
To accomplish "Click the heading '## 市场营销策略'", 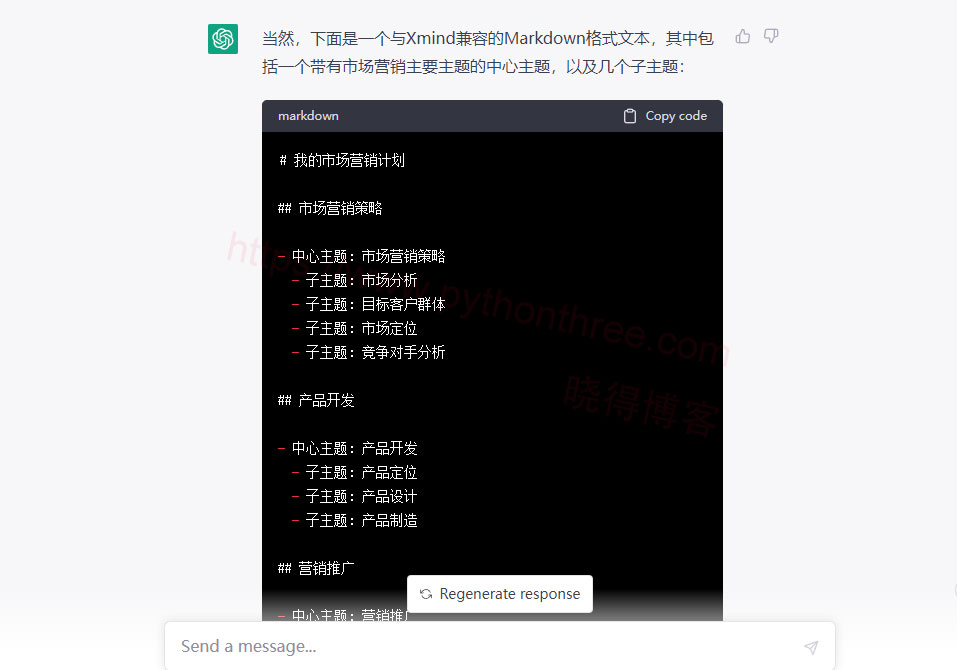I will click(x=330, y=209).
